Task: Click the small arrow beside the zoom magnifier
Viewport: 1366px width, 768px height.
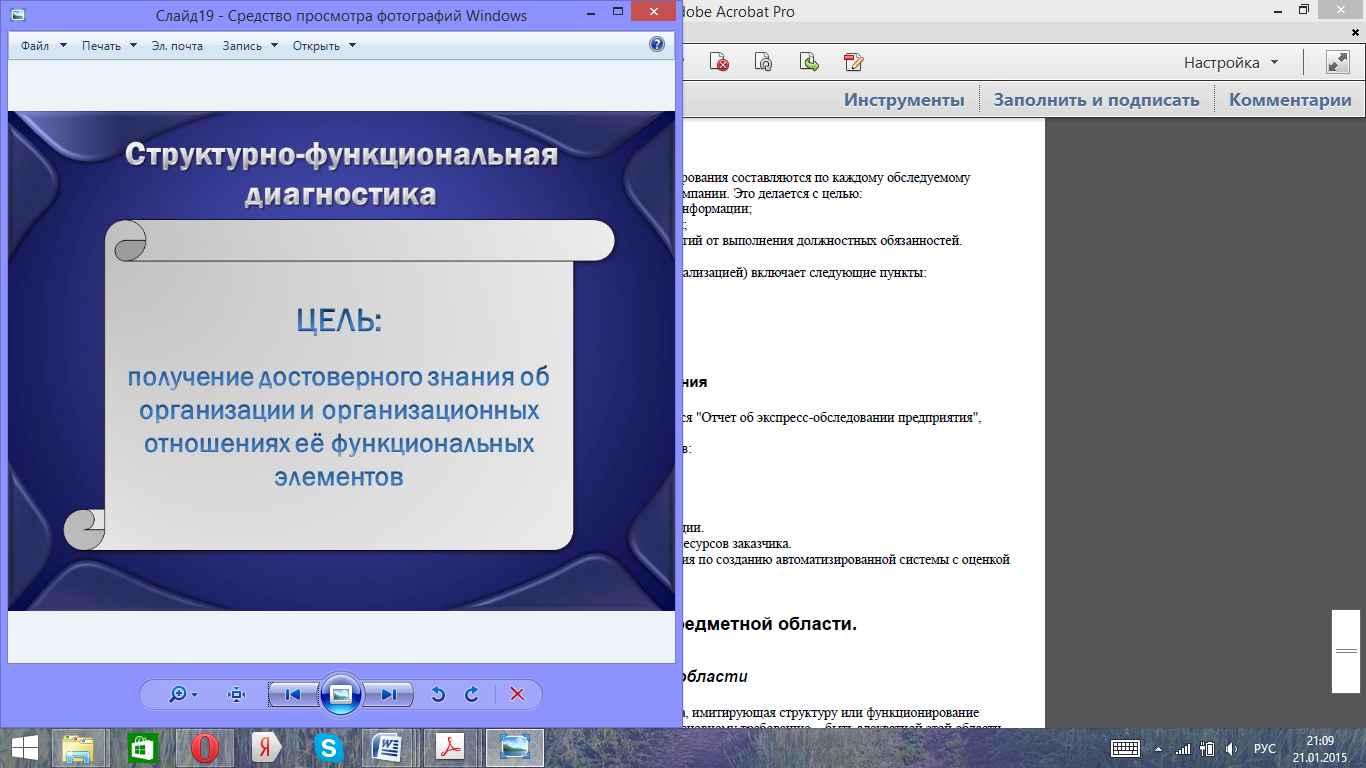Action: coord(194,695)
